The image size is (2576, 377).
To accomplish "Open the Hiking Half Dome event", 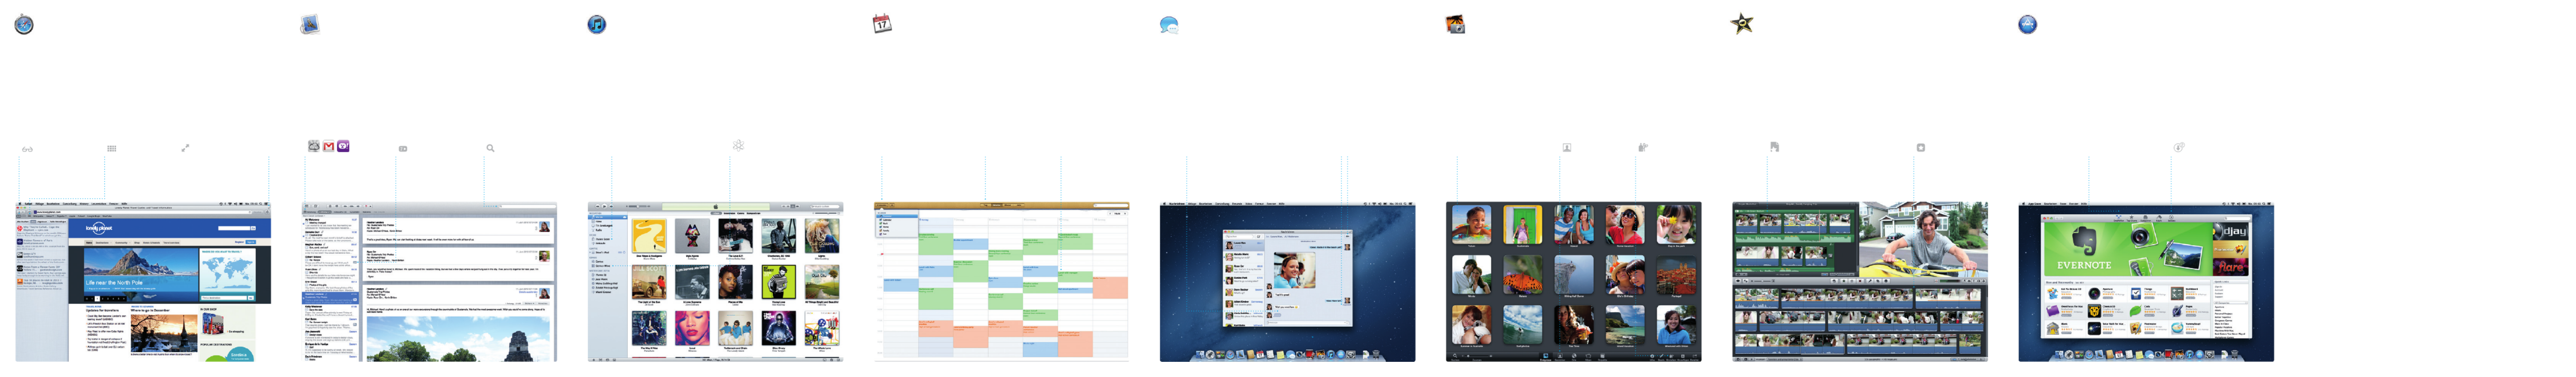I will click(x=1574, y=275).
